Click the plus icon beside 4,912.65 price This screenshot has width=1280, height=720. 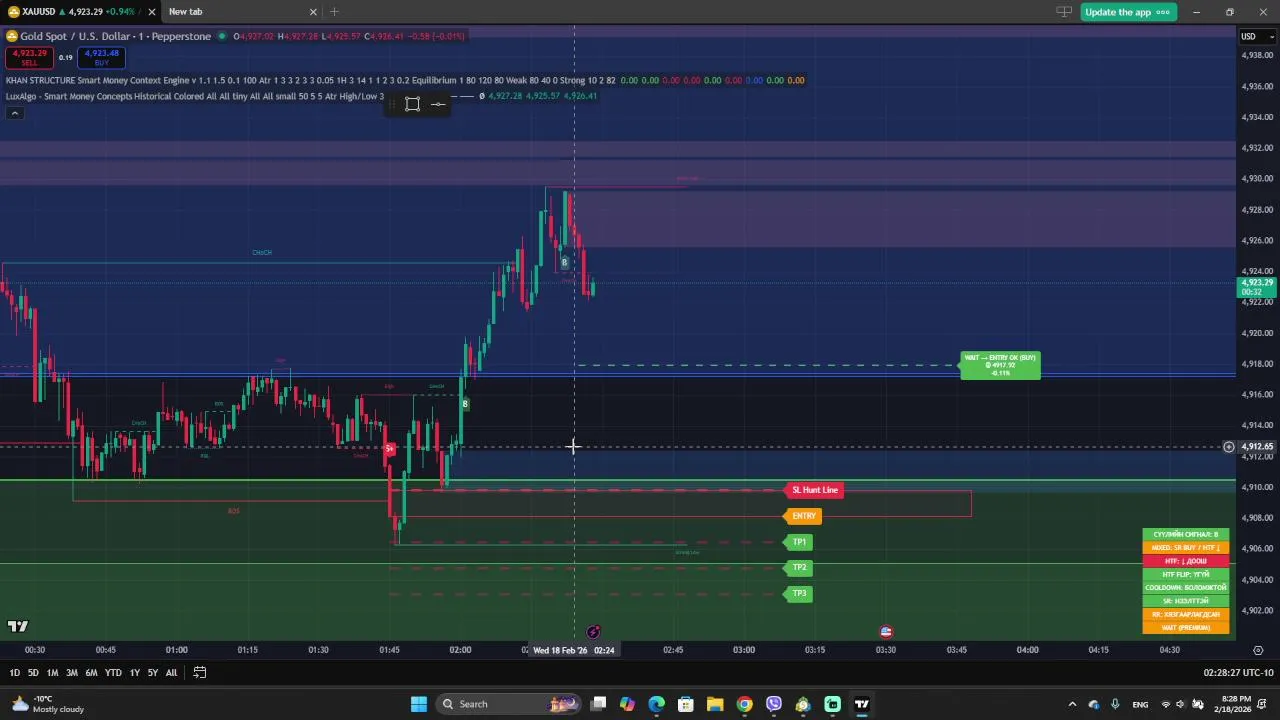(x=1229, y=447)
